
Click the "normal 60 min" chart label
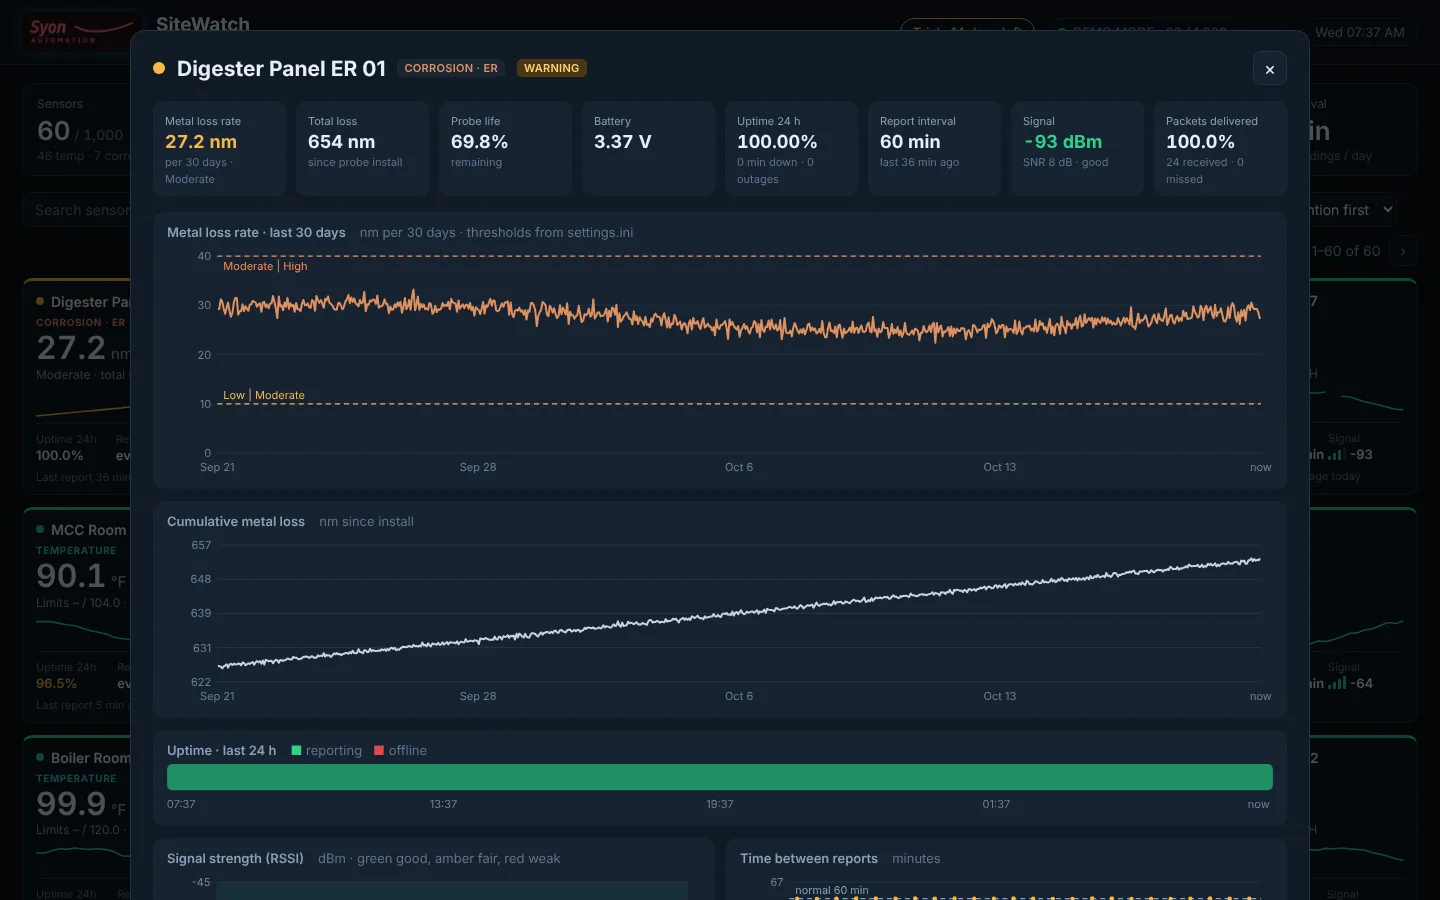[x=832, y=890]
